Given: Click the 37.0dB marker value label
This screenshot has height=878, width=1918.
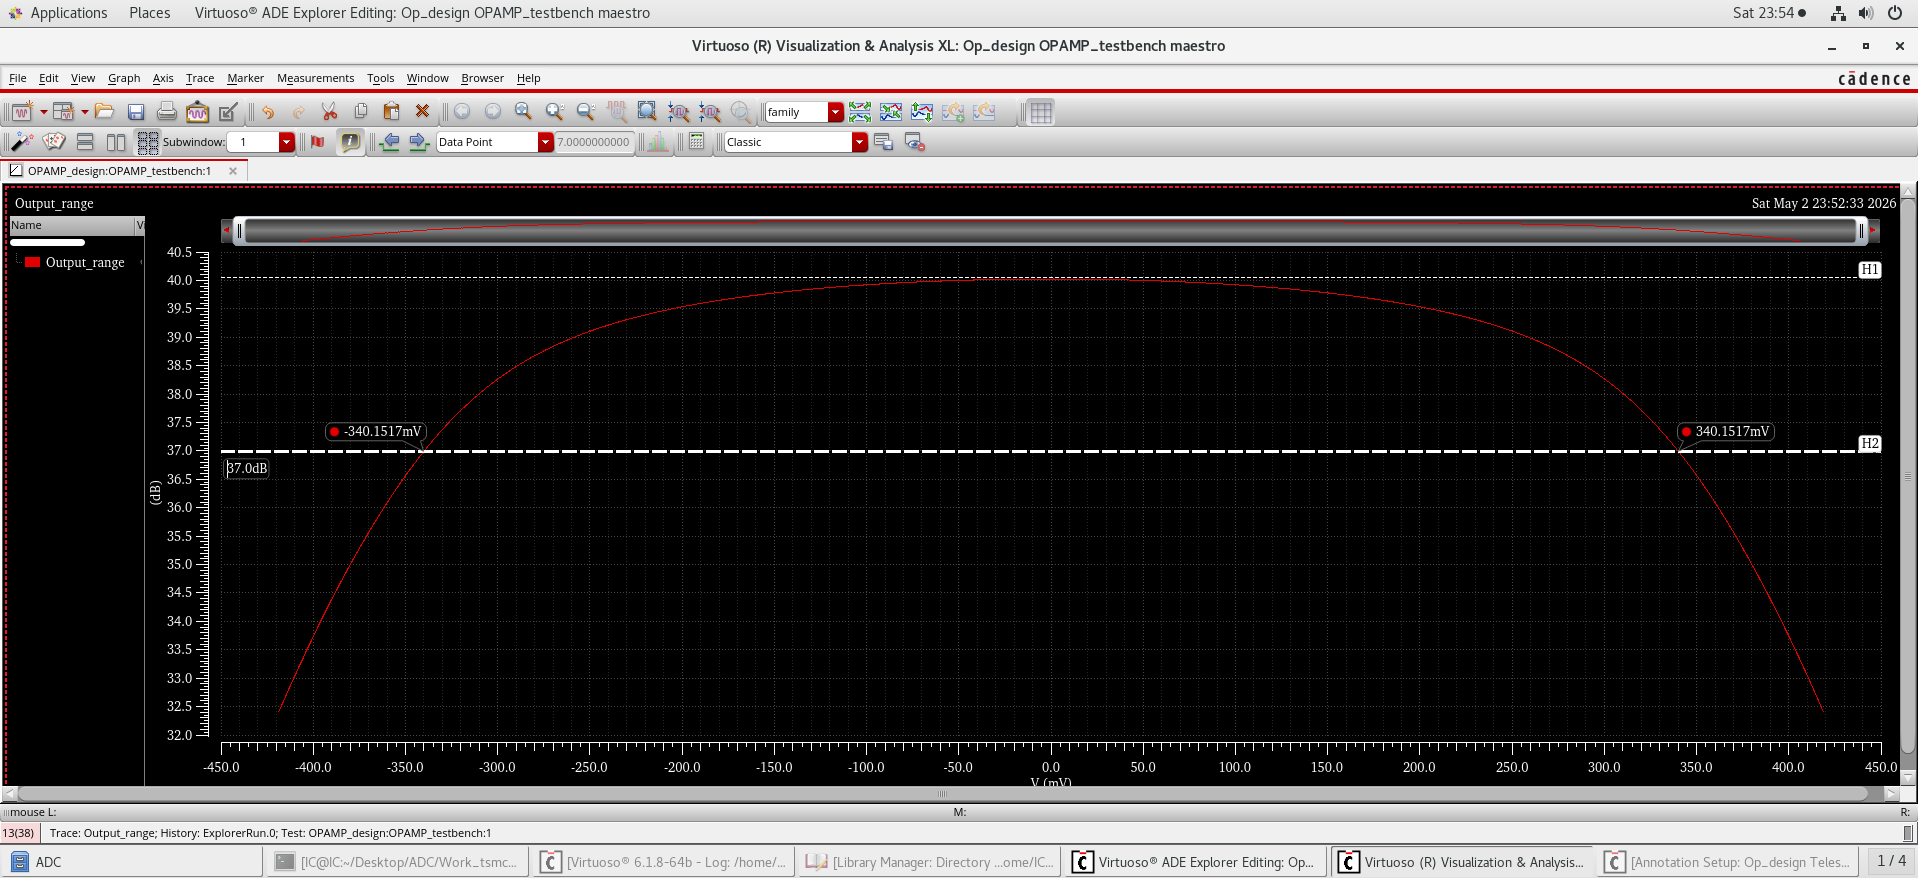Looking at the screenshot, I should [x=247, y=468].
